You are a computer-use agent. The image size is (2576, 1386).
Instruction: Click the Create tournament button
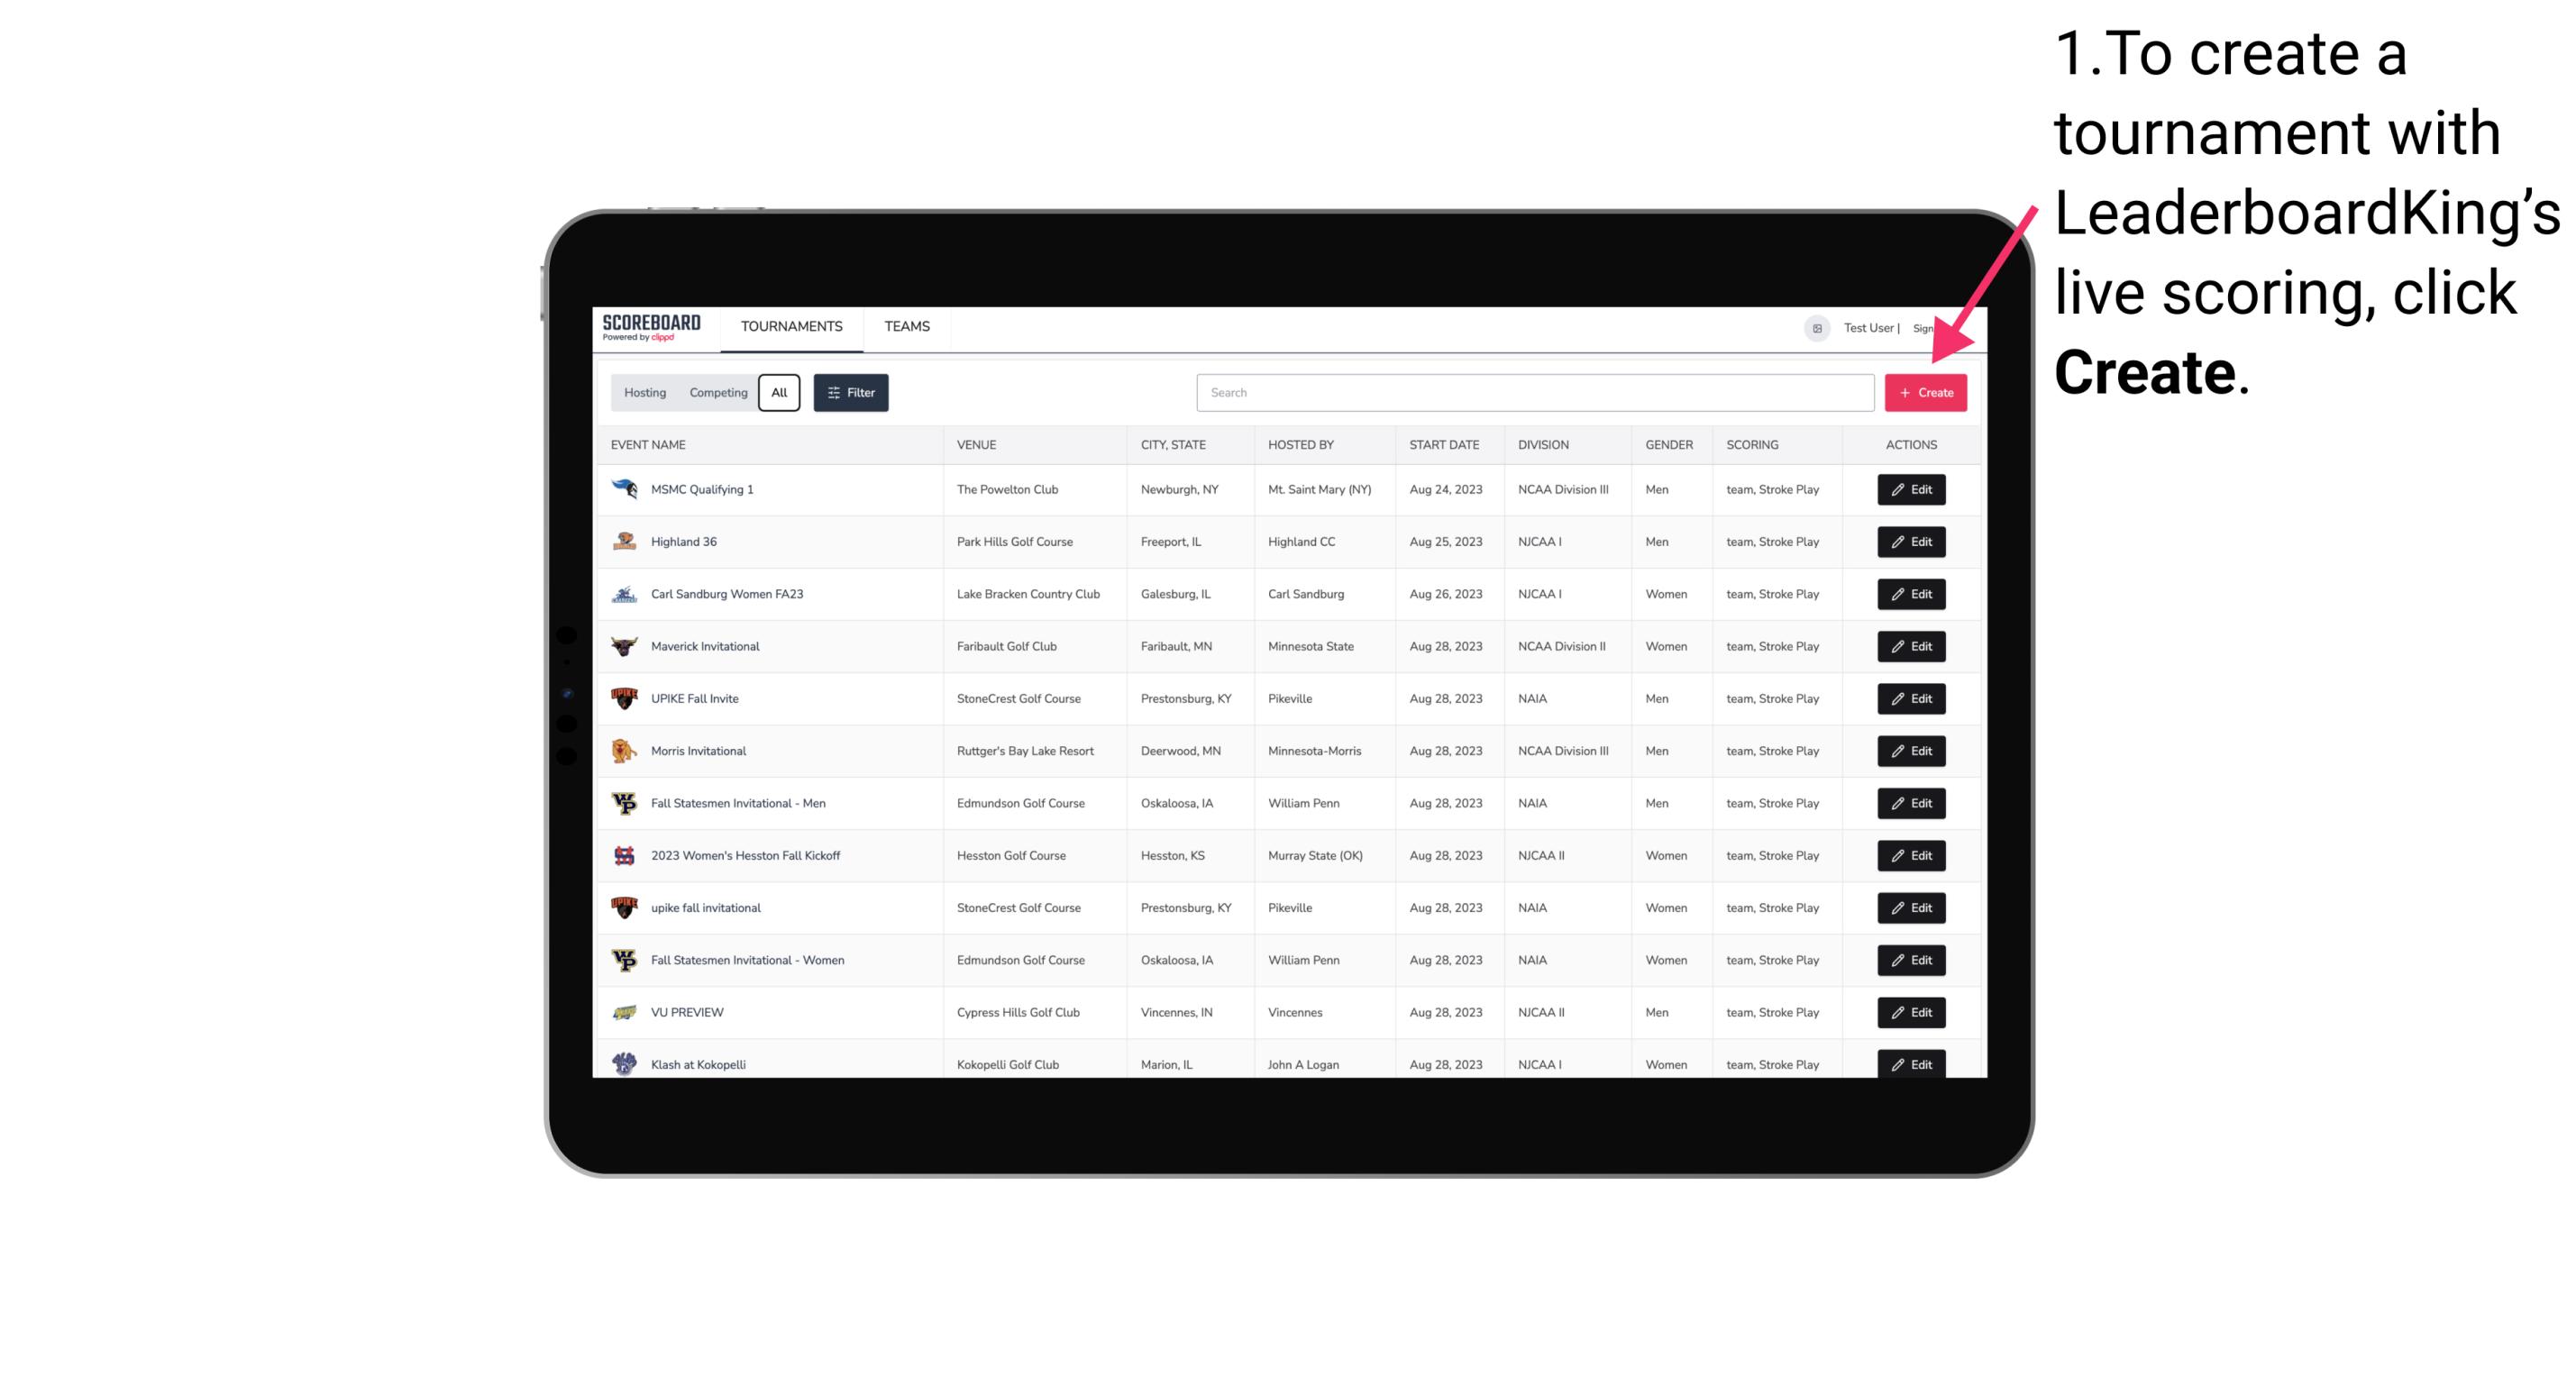pos(1925,393)
